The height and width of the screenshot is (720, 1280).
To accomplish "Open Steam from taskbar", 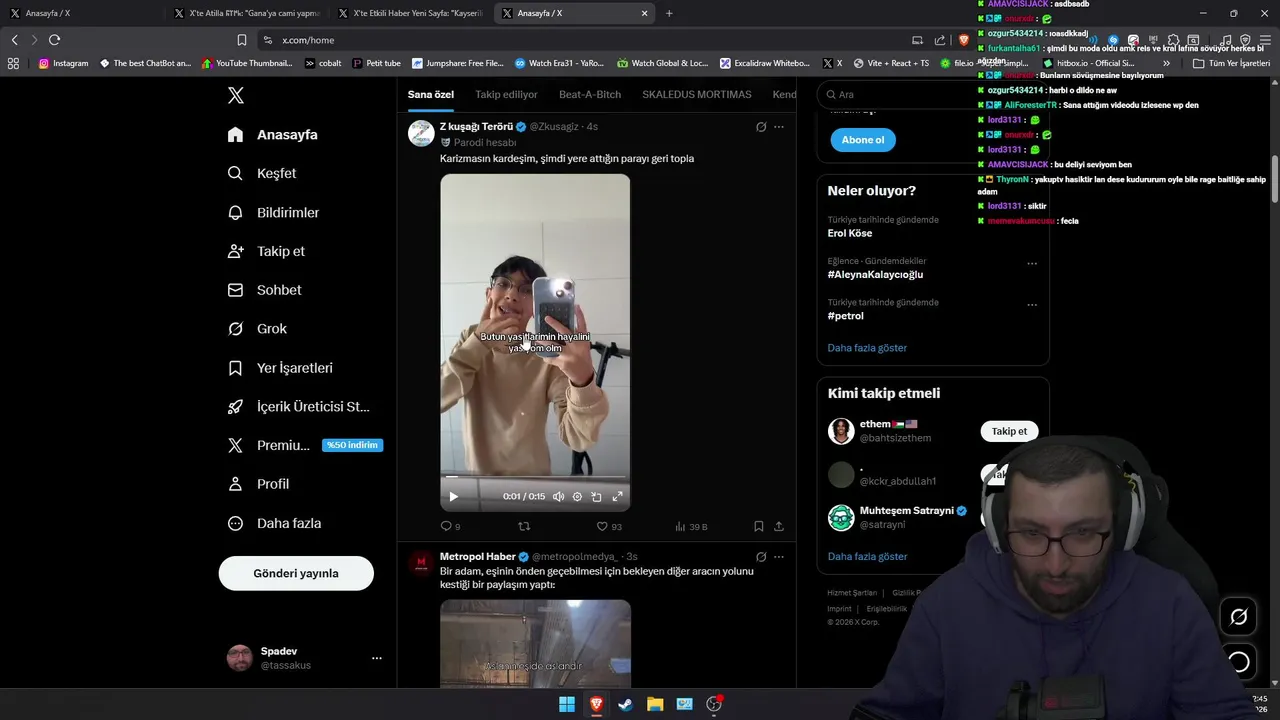I will pos(625,704).
